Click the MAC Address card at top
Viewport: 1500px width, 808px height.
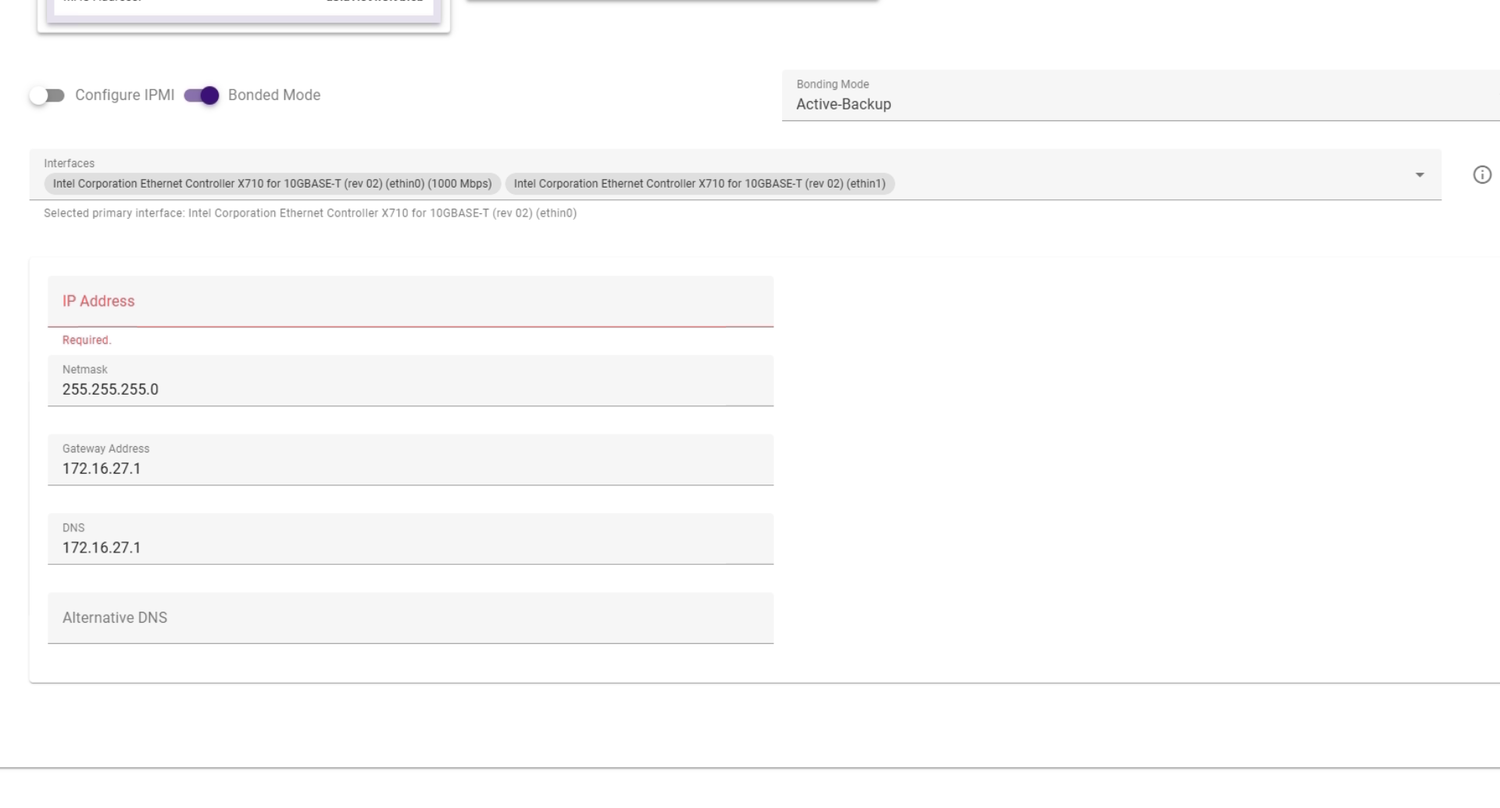point(242,8)
